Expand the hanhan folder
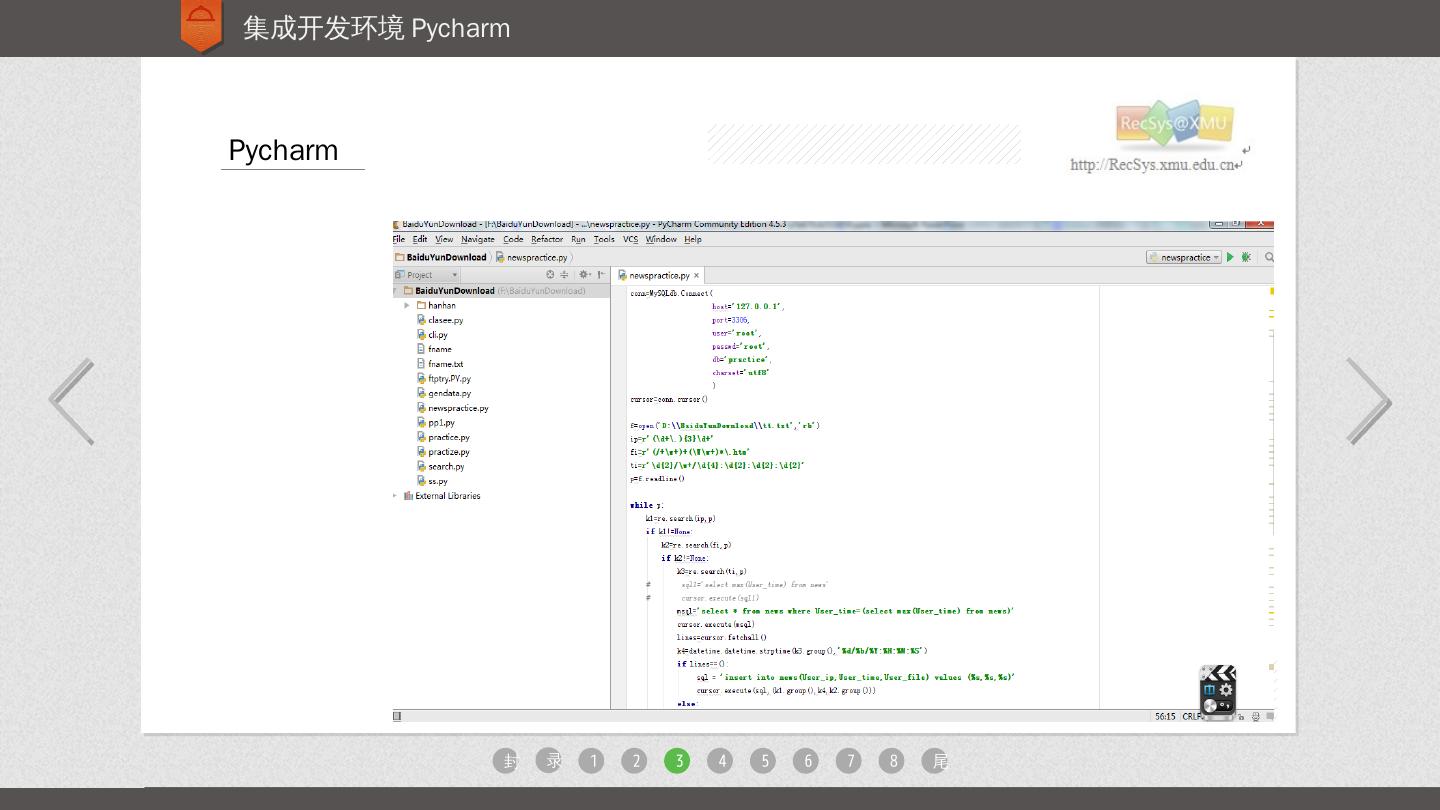Screen dimensions: 1440x810 407,305
